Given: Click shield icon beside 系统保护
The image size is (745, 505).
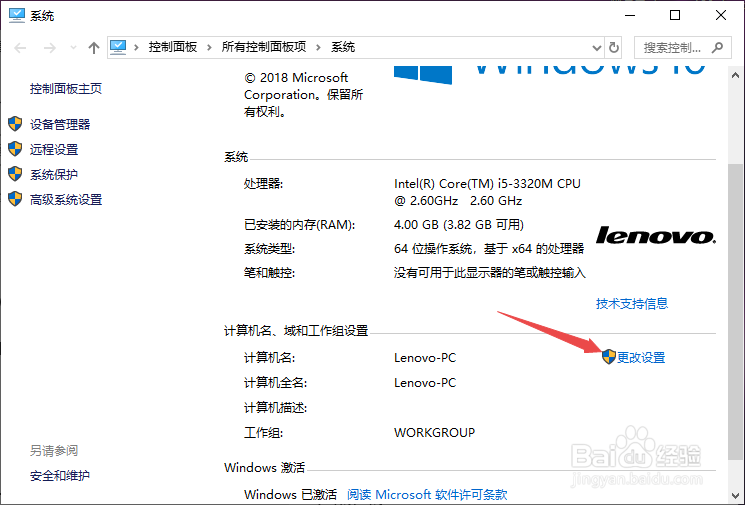Looking at the screenshot, I should (x=15, y=174).
